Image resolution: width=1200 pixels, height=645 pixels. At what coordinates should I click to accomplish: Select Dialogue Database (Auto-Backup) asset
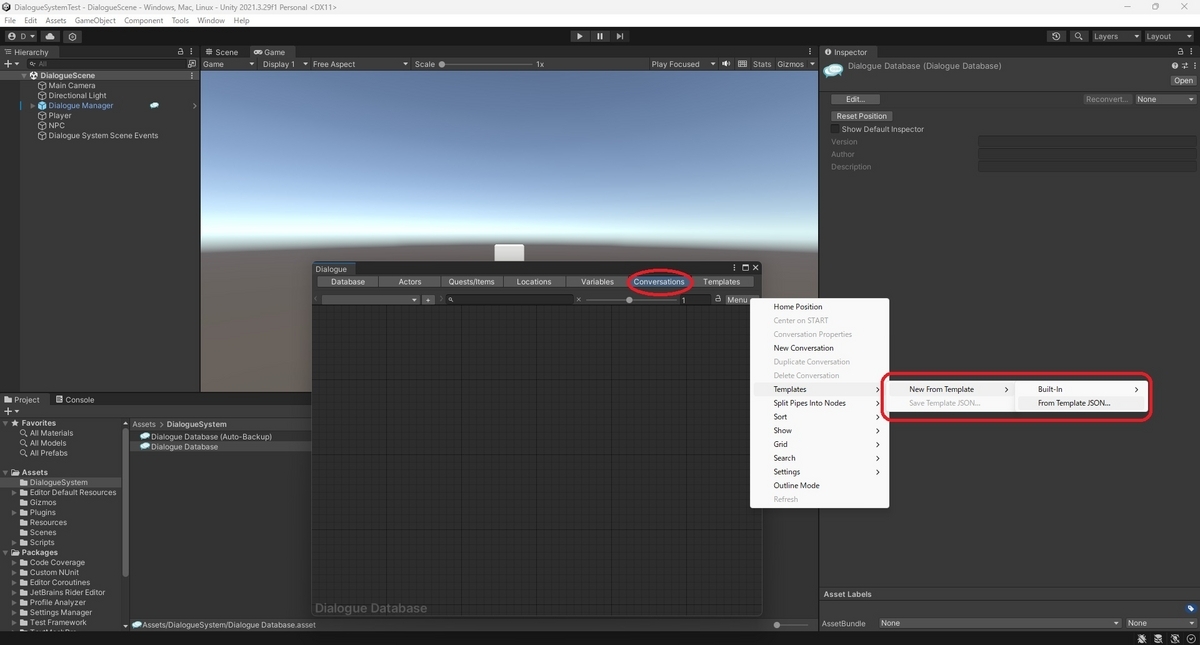coord(206,437)
